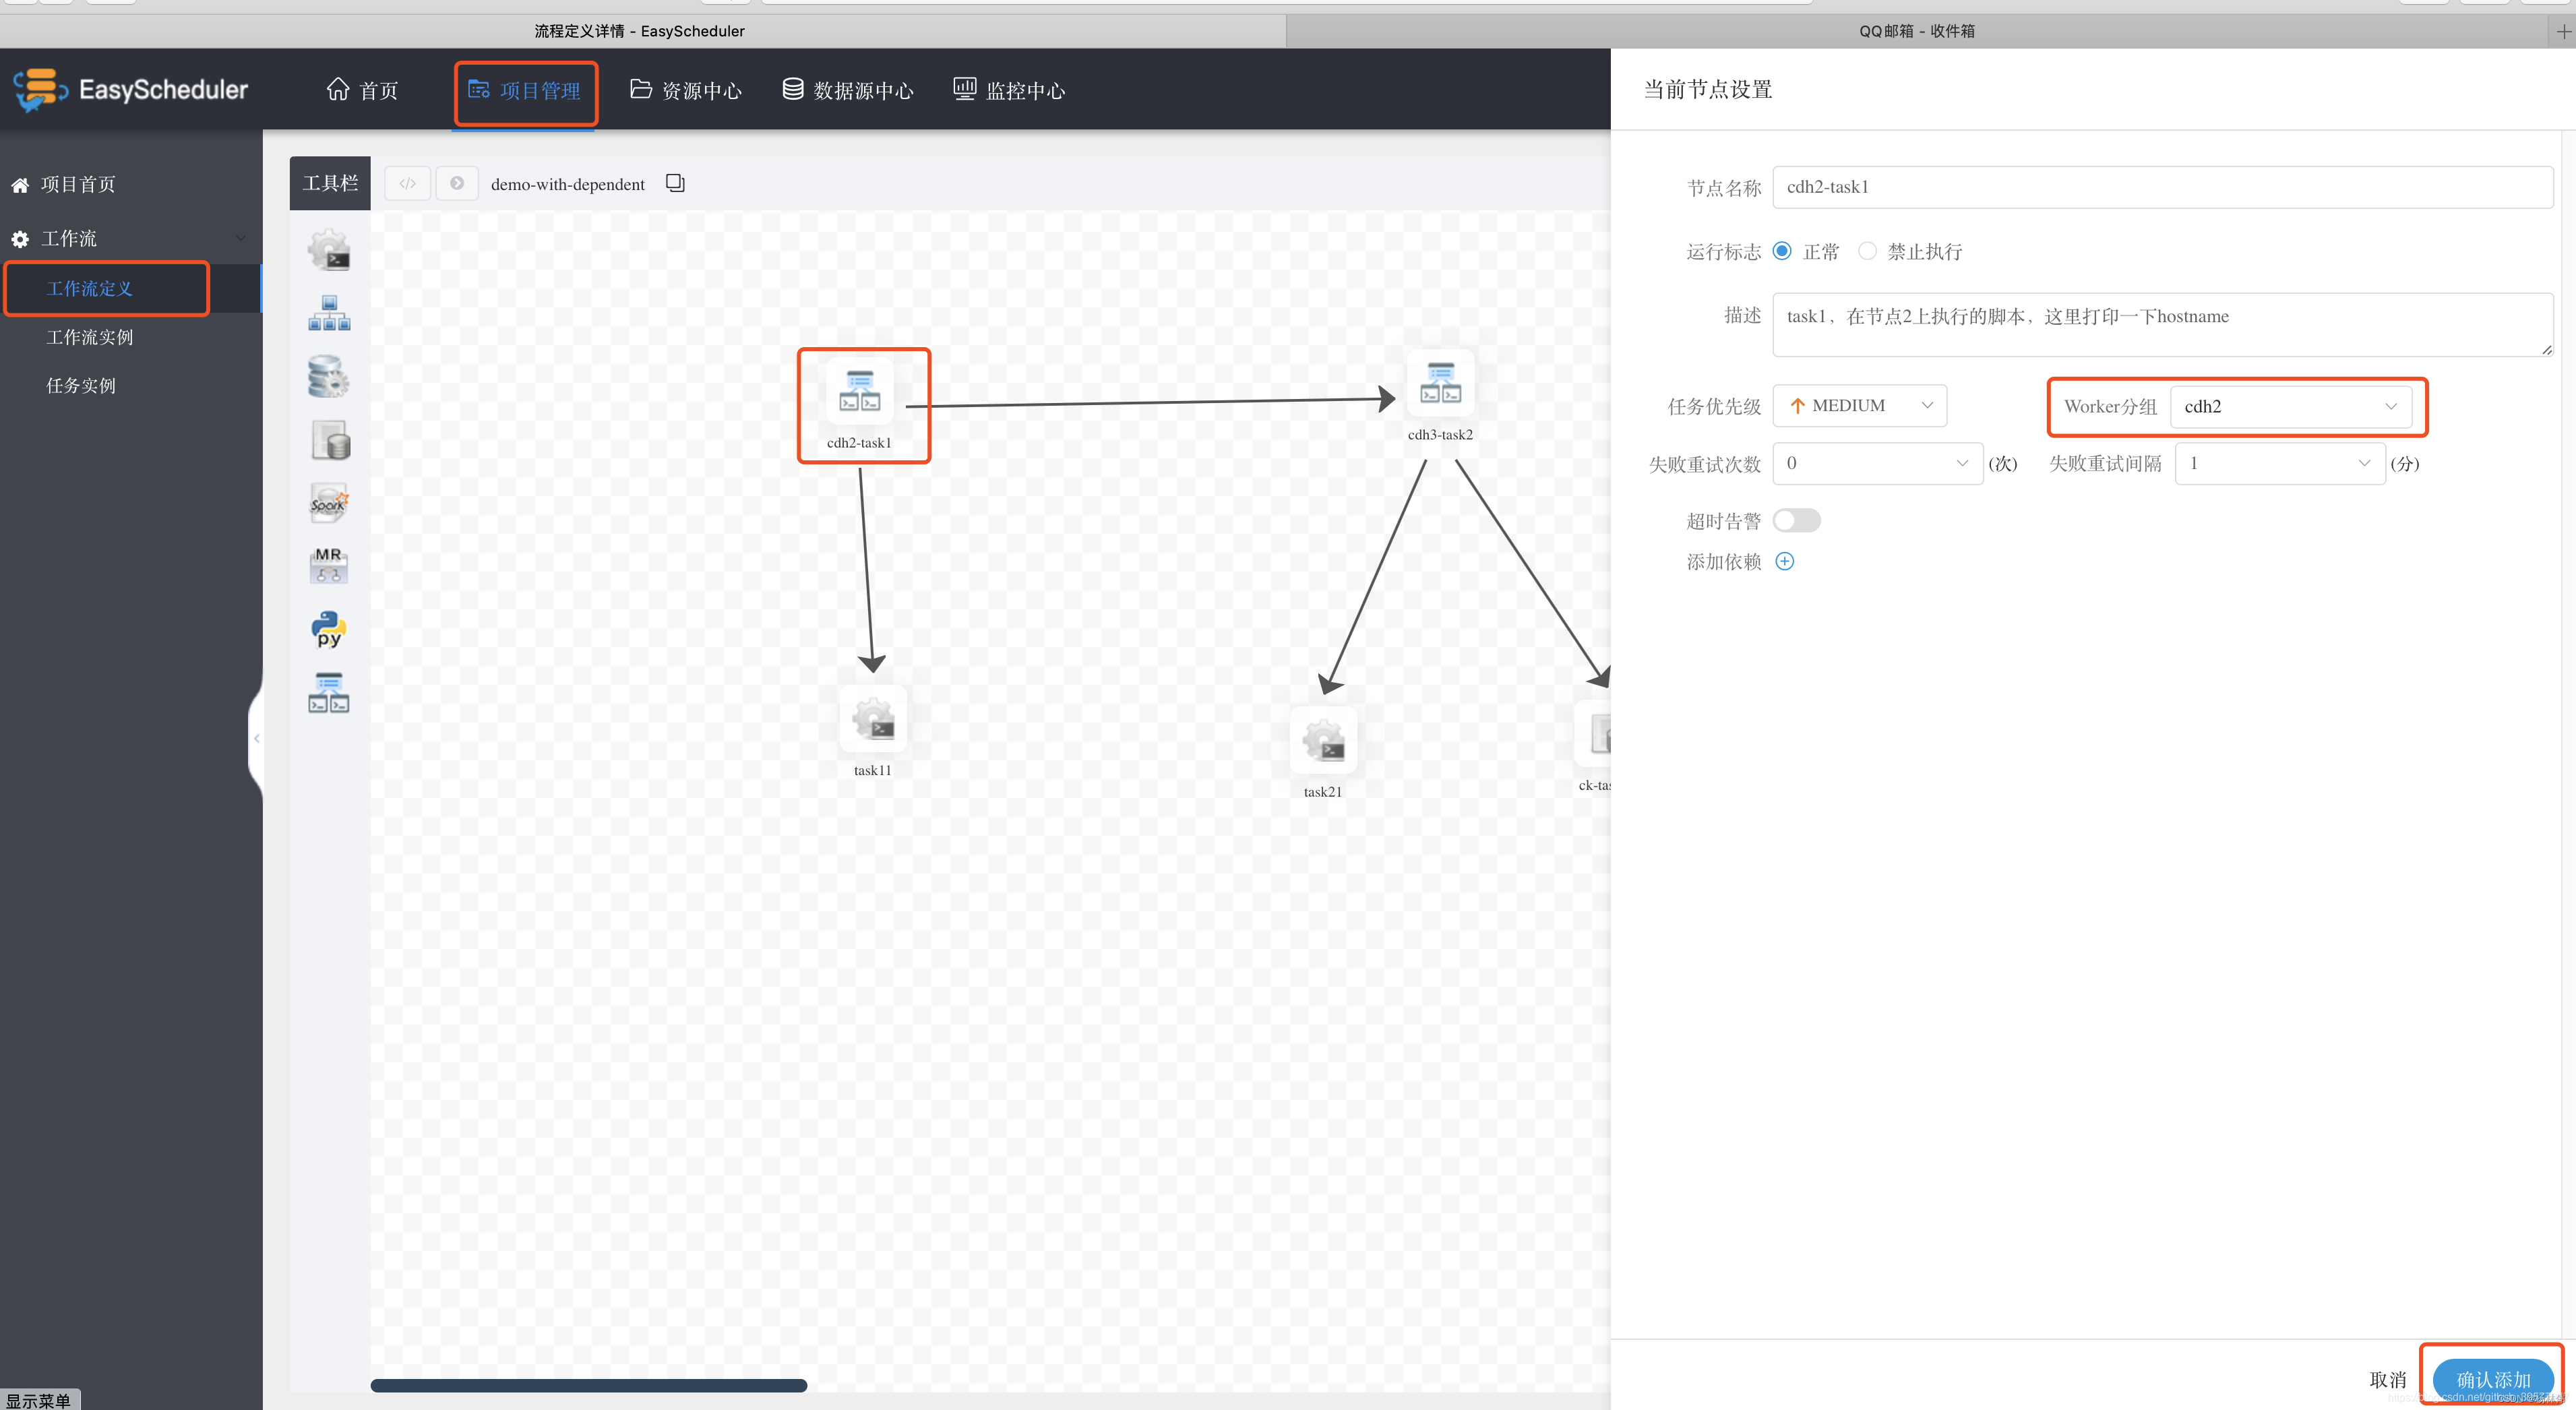Screen dimensions: 2576x1410
Task: Go to 工作流实例 in the sidebar
Action: pyautogui.click(x=89, y=337)
